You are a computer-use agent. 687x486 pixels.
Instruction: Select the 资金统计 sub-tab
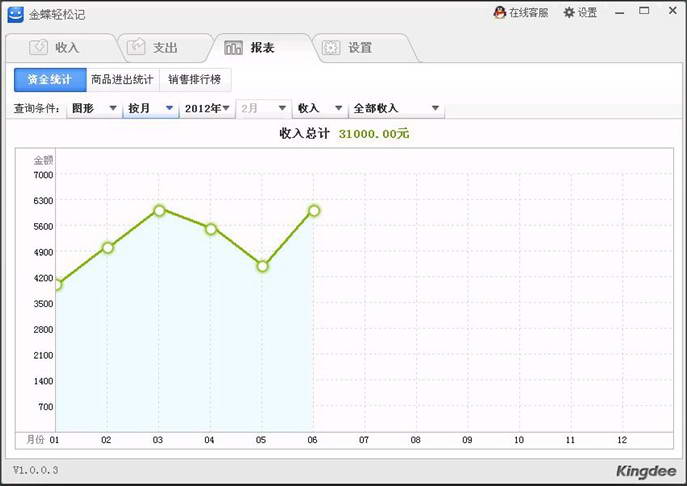50,80
